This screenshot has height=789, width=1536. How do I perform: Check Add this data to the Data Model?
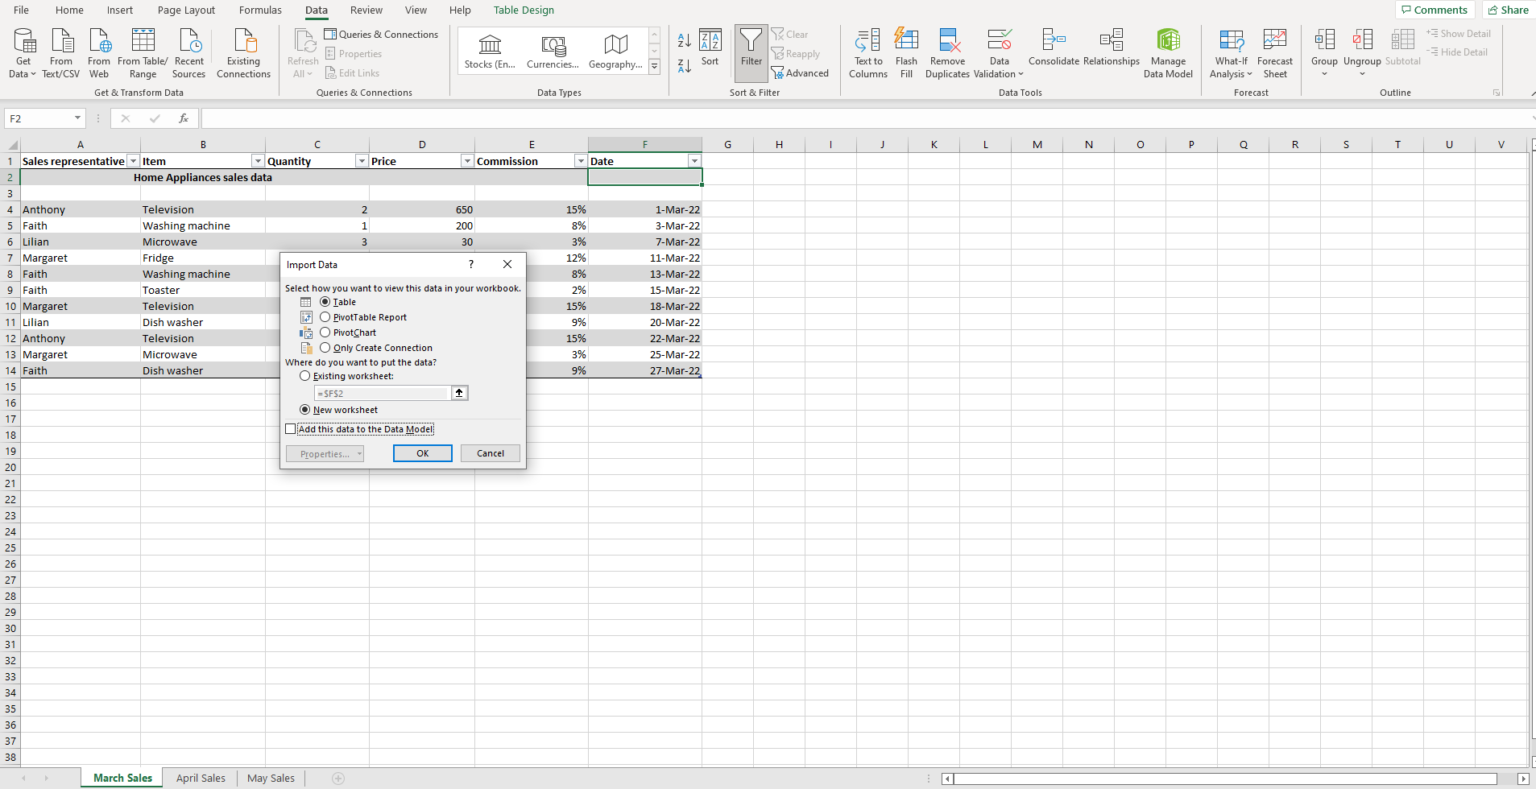291,428
